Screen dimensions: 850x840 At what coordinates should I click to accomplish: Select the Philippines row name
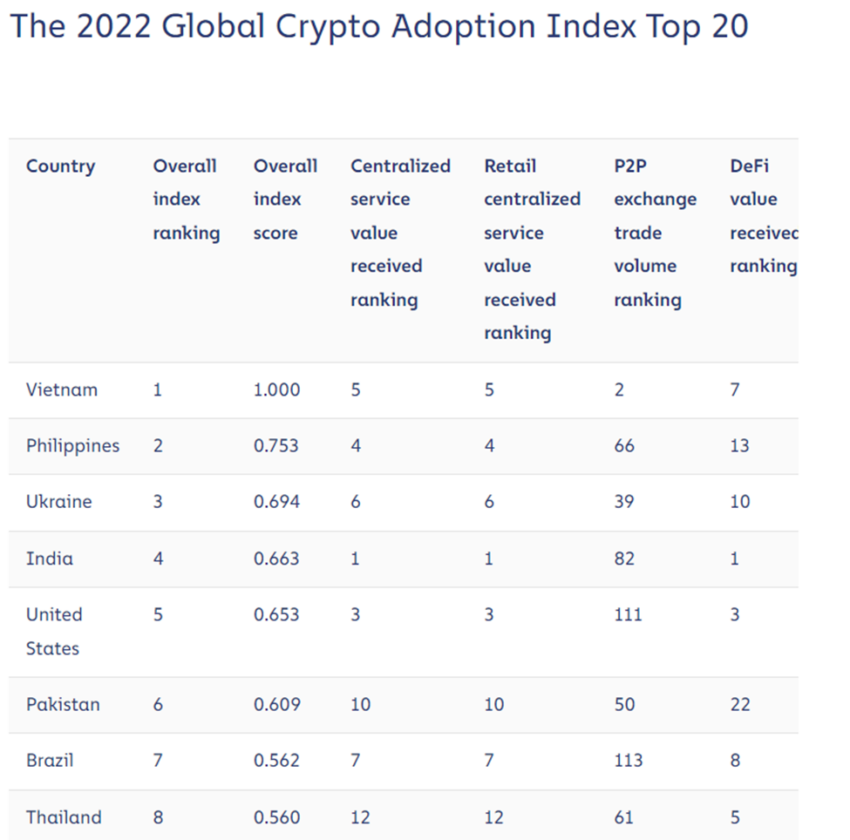pos(73,446)
